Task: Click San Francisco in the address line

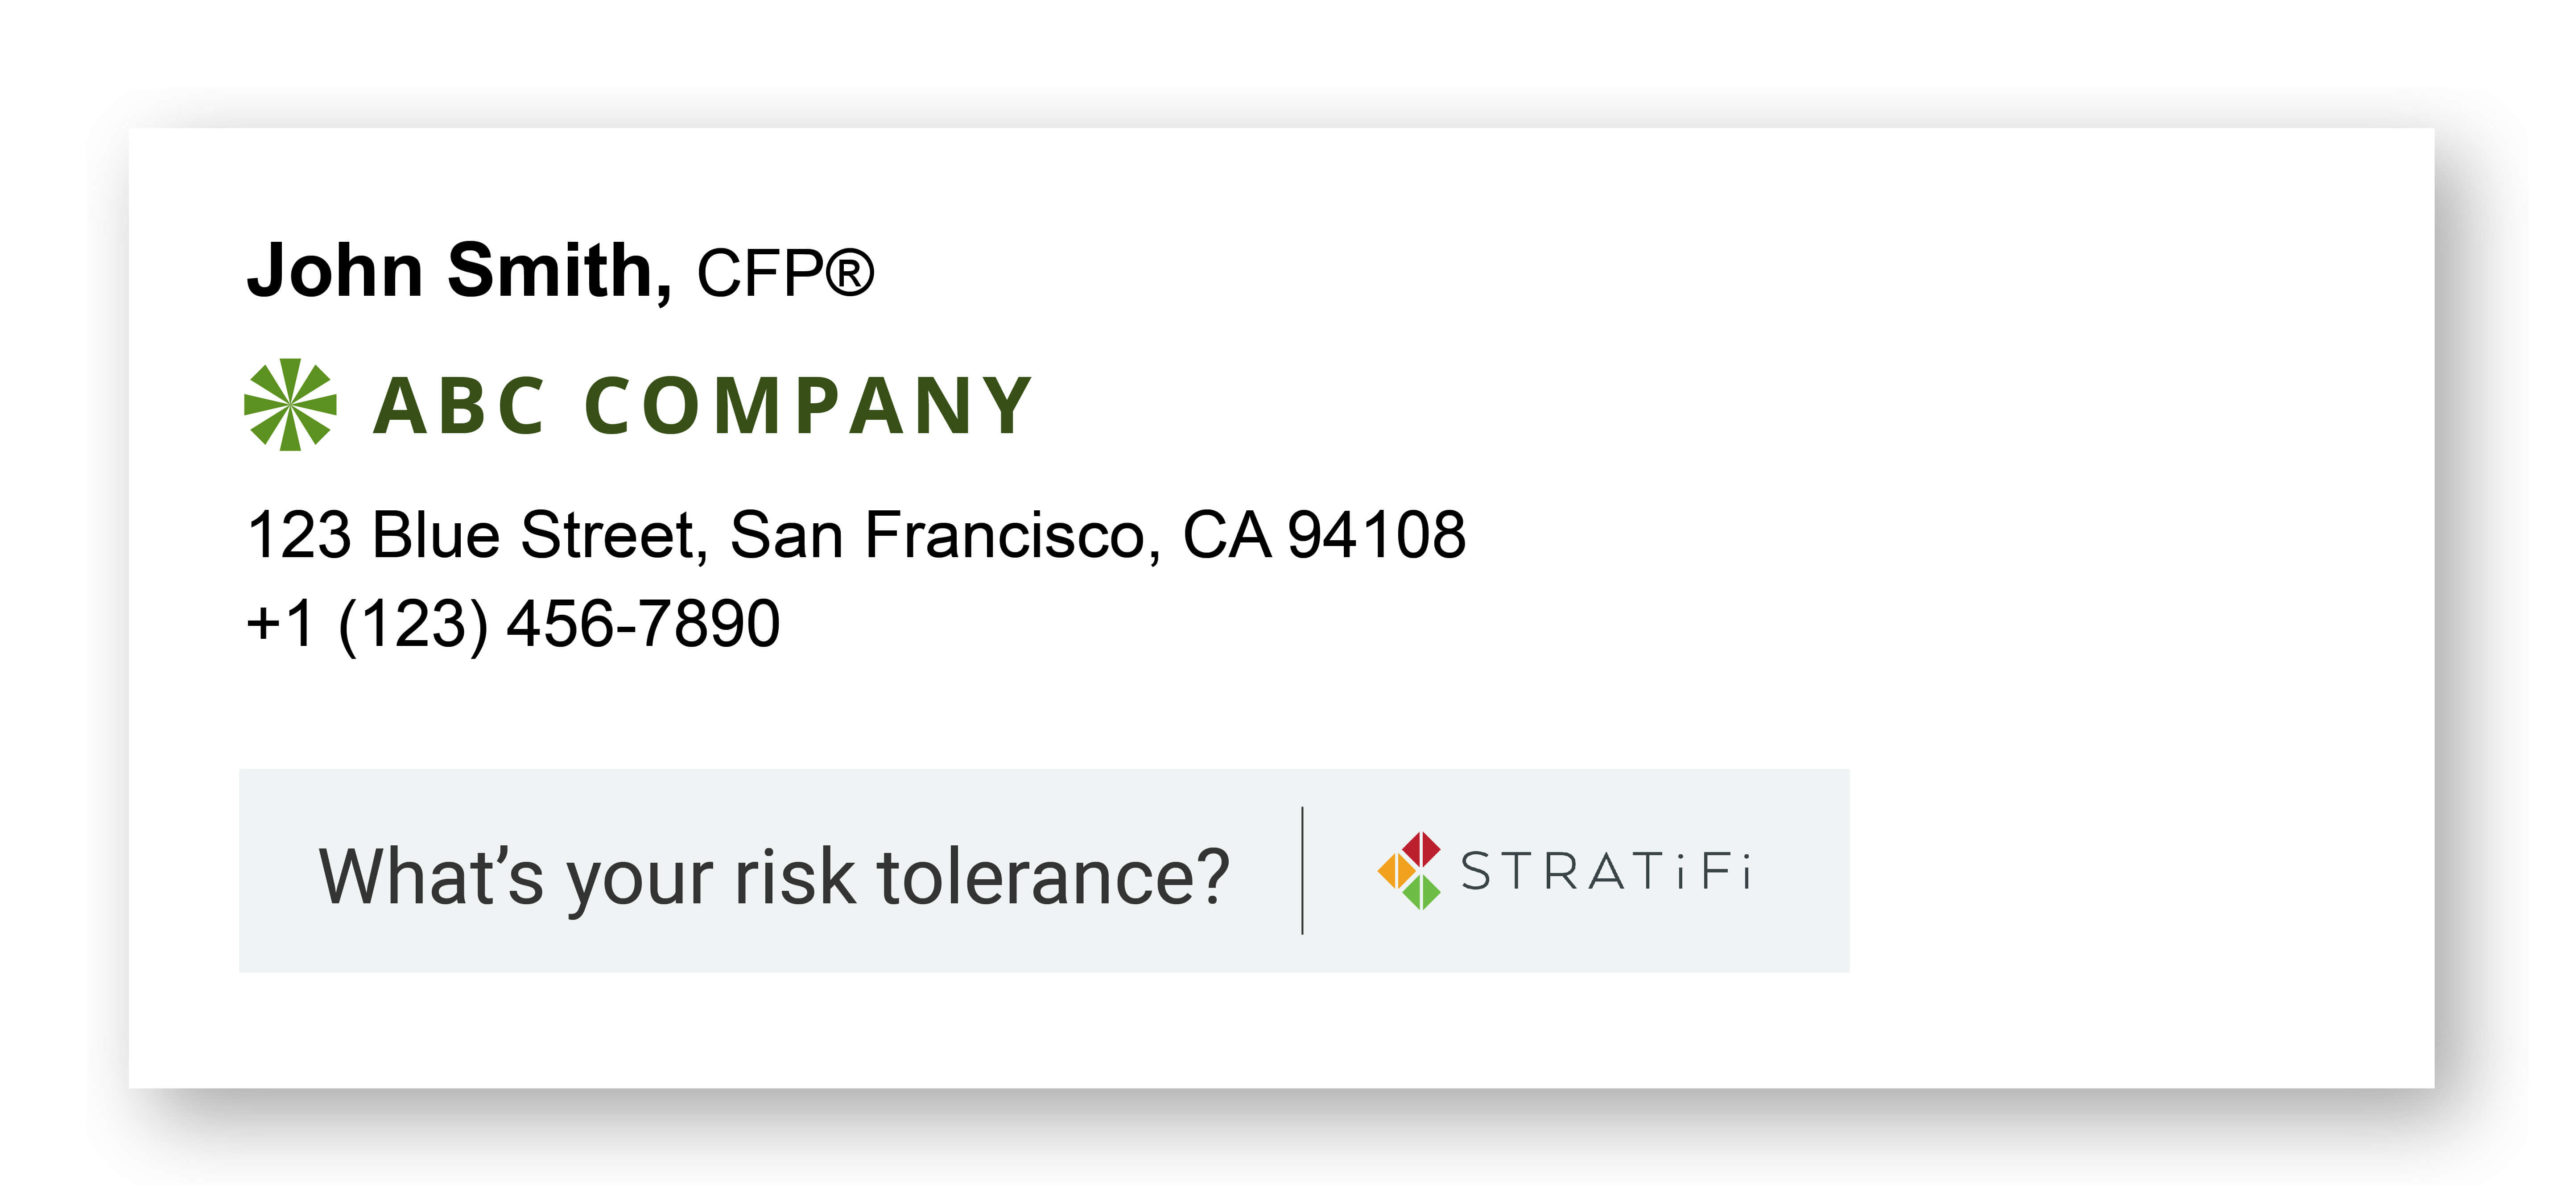Action: 937,535
